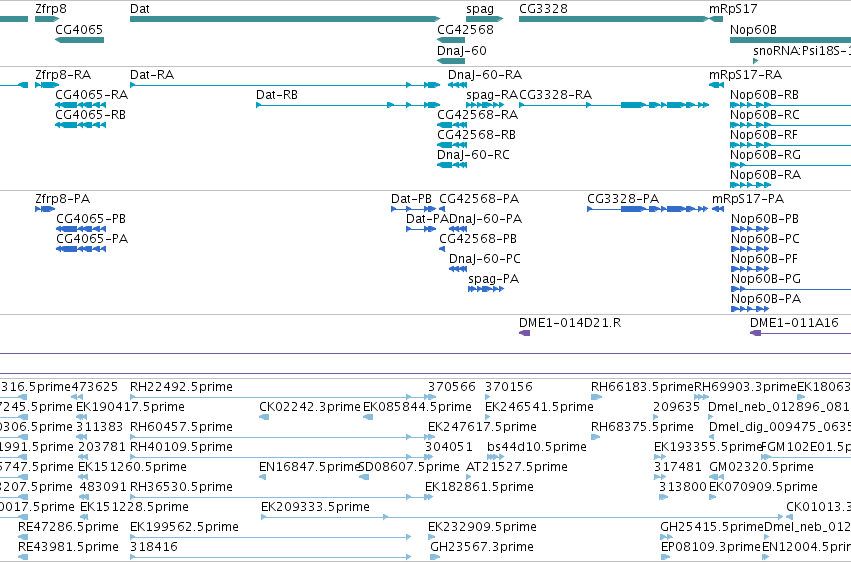
Task: Click the Zfrp8 gene label
Action: [51, 9]
